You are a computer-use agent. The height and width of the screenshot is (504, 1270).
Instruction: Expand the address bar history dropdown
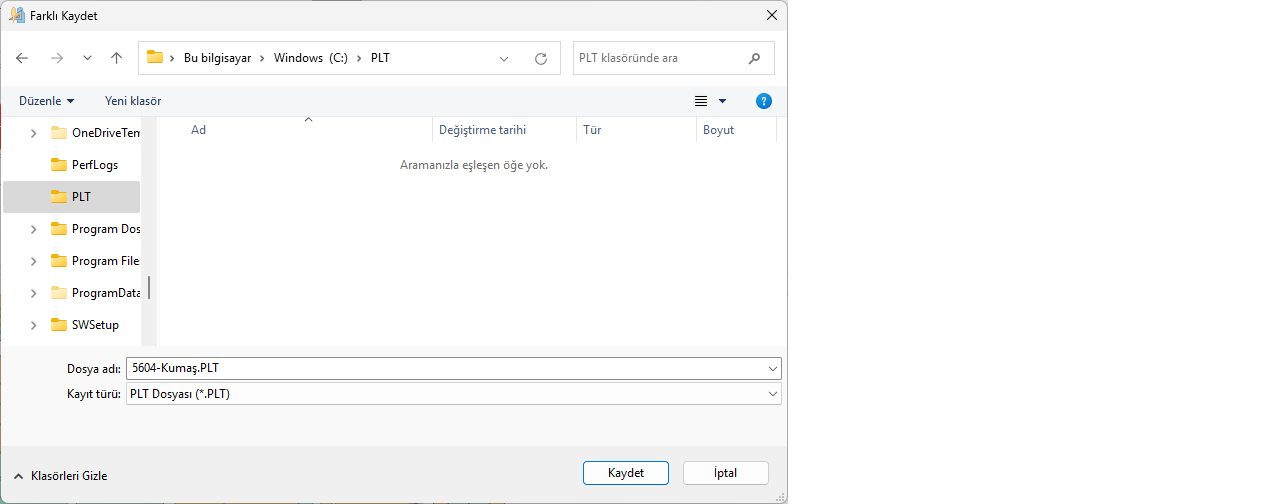point(504,58)
